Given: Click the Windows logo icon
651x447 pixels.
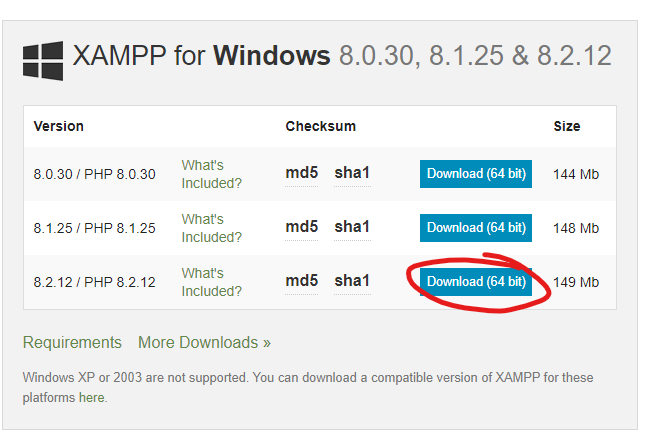Looking at the screenshot, I should point(42,60).
